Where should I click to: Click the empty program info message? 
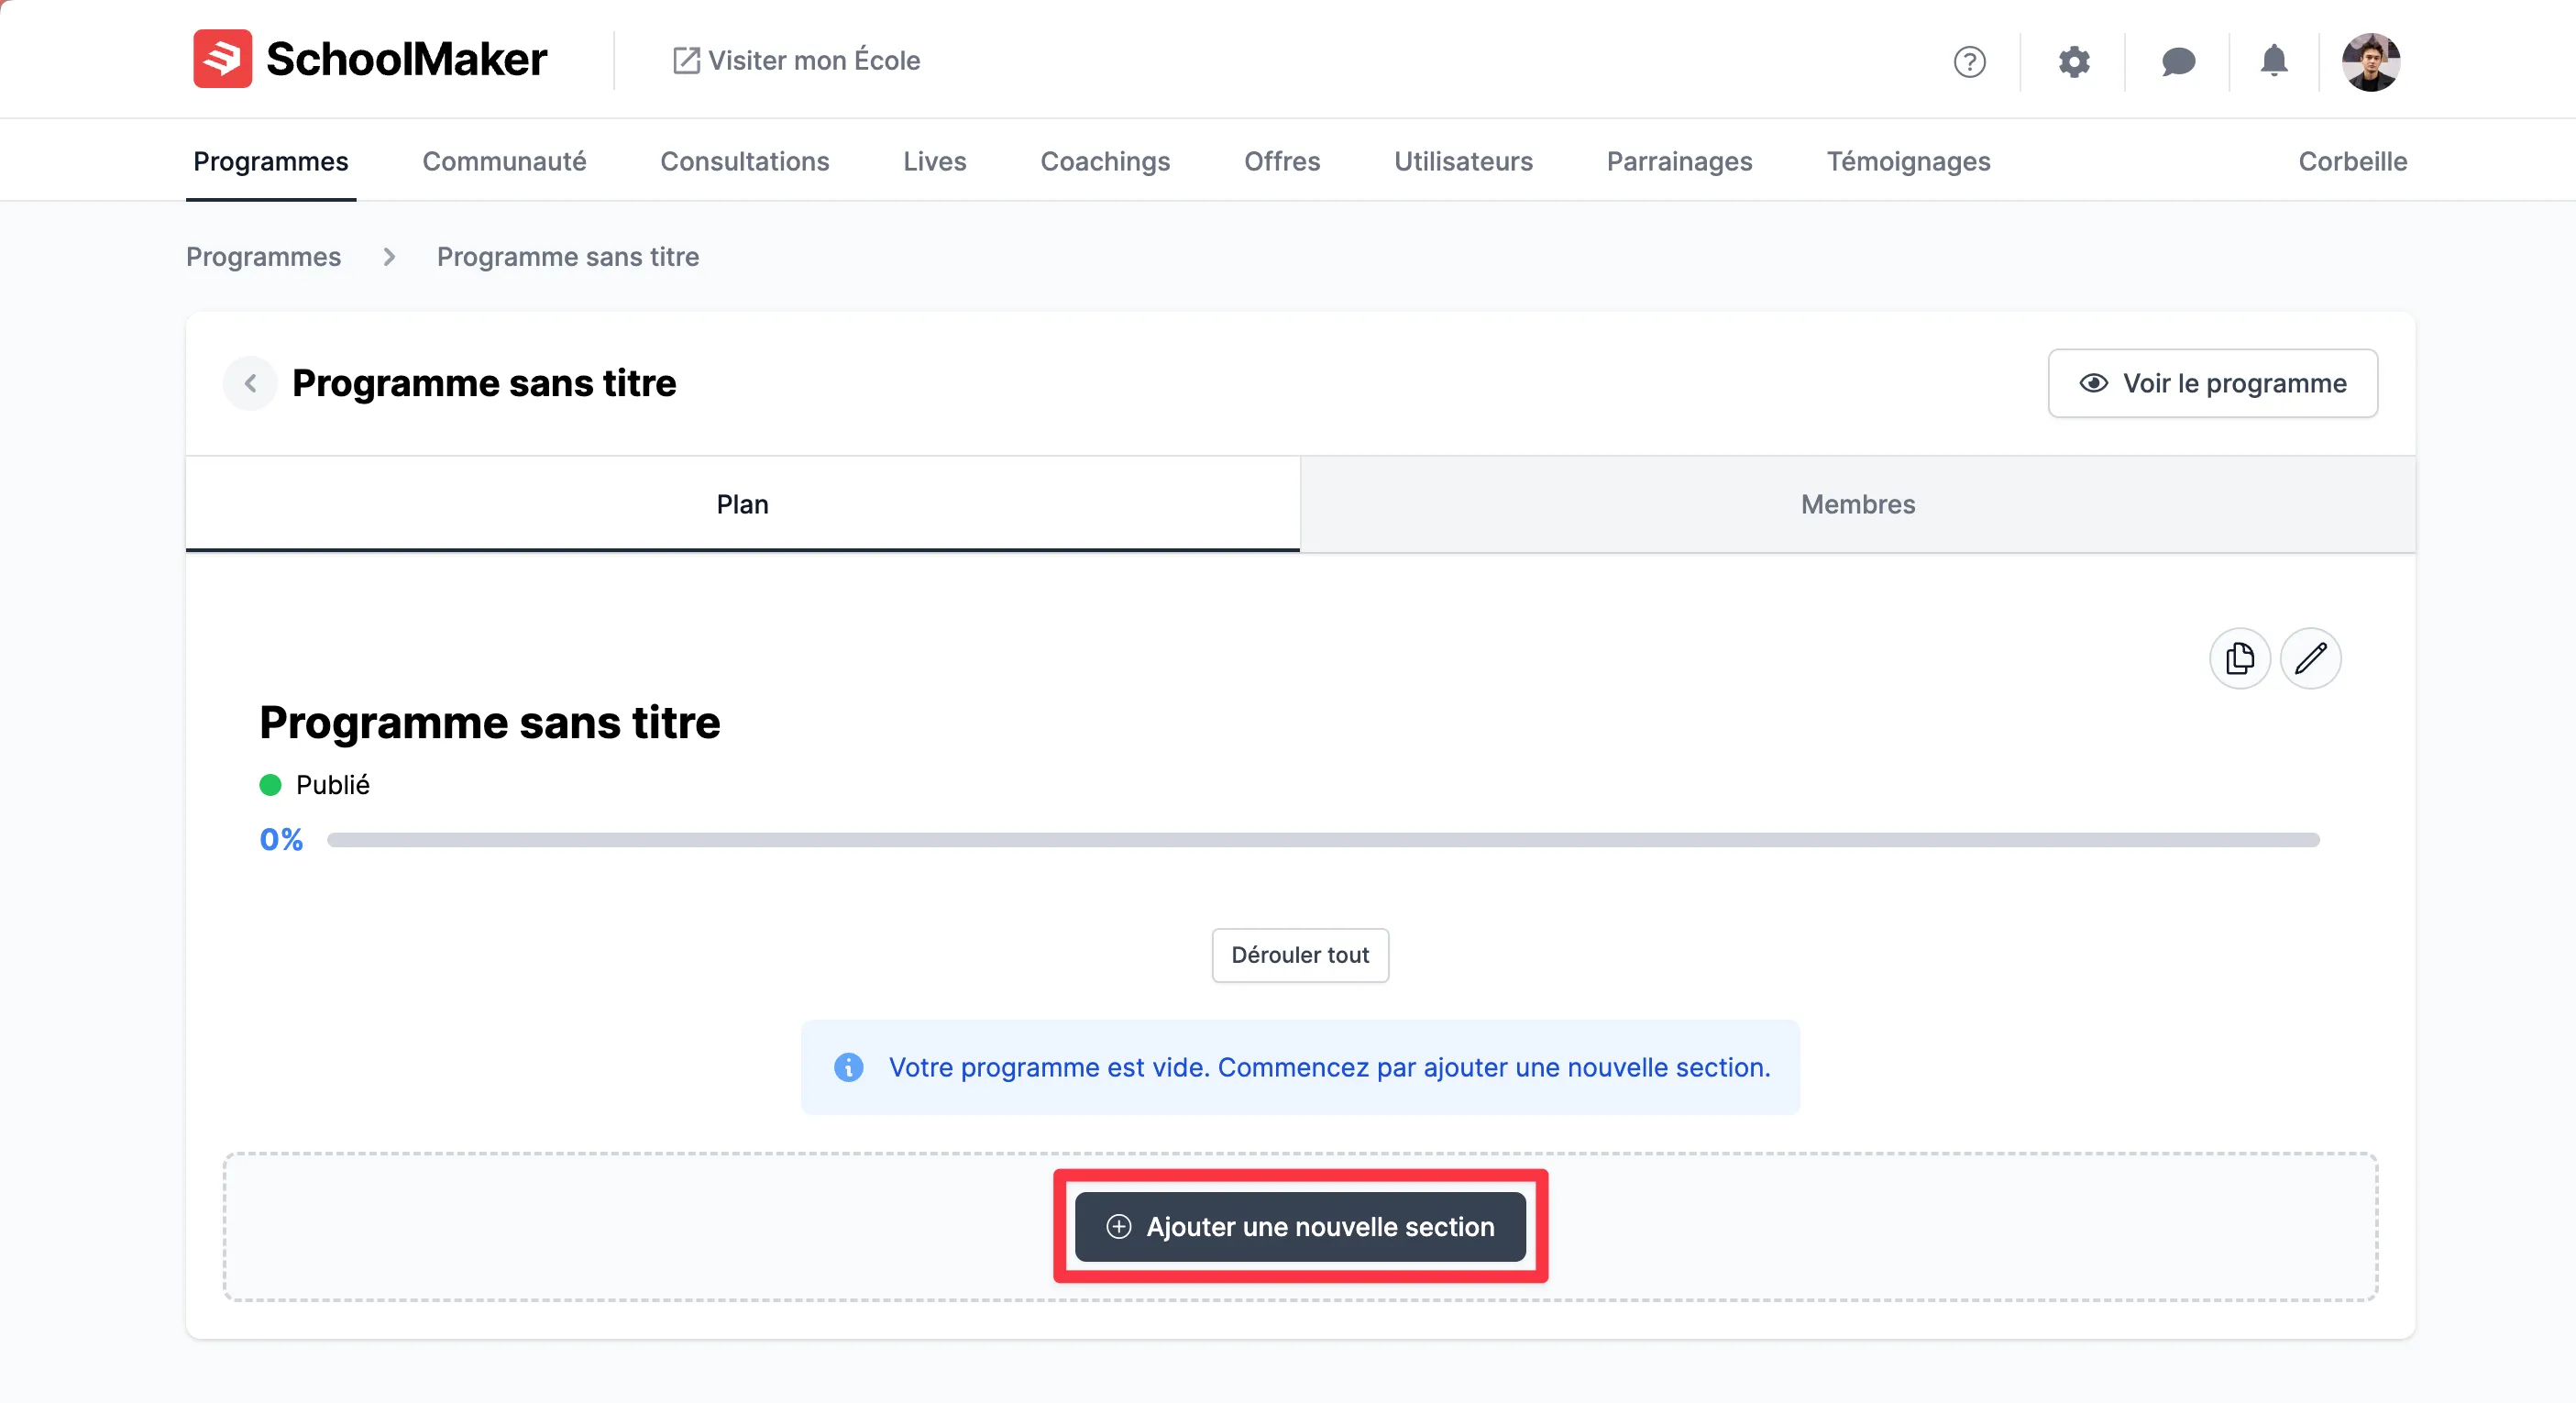point(1300,1068)
